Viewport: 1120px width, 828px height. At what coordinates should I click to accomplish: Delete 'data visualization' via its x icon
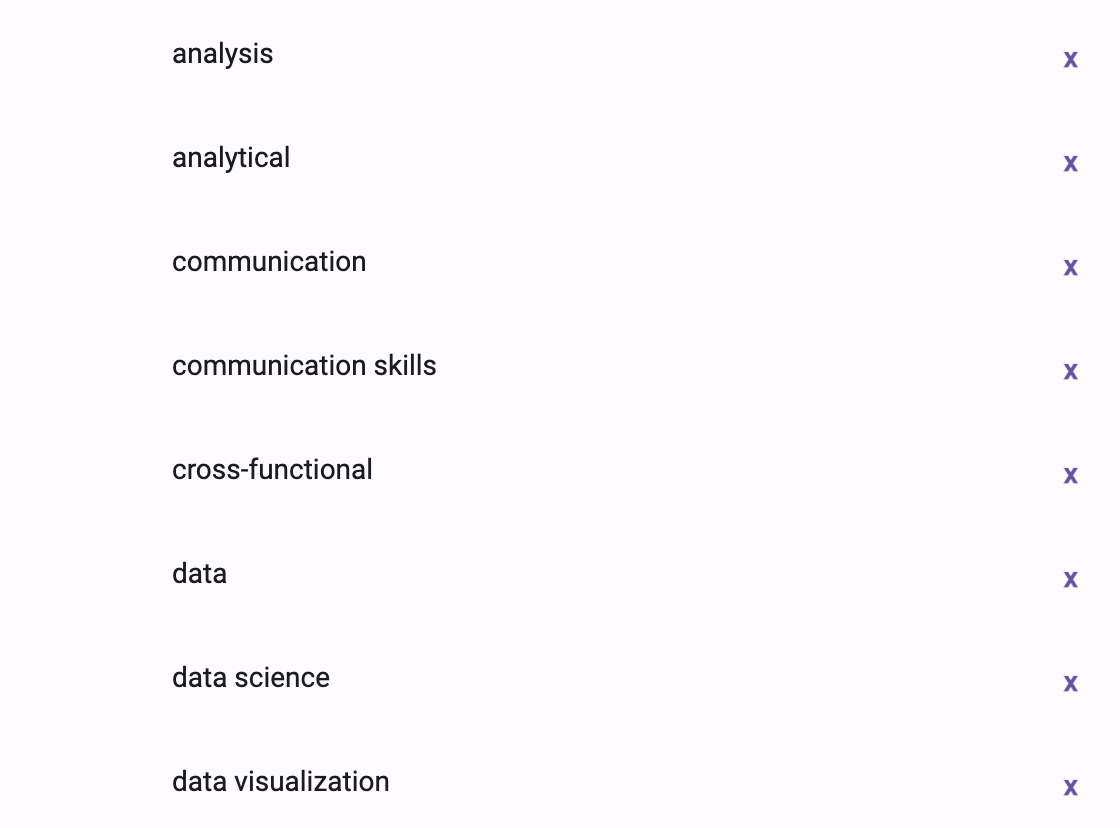(1070, 787)
